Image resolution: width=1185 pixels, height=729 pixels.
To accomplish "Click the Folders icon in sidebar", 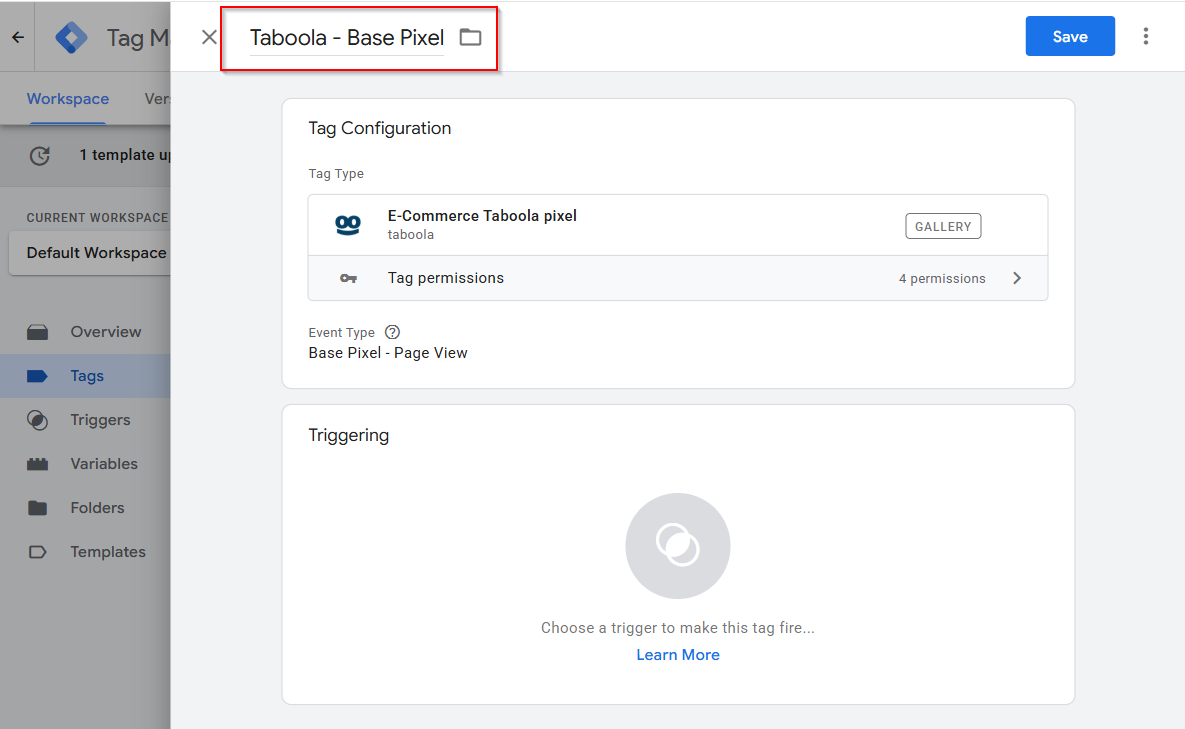I will click(x=37, y=508).
